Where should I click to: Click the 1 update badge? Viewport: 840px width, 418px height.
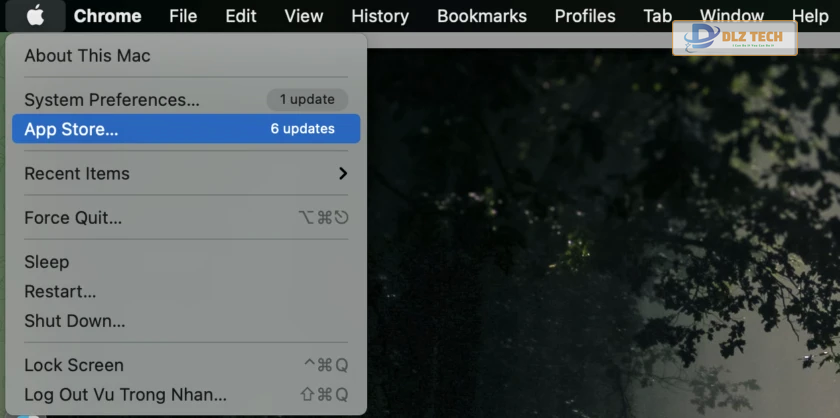308,100
